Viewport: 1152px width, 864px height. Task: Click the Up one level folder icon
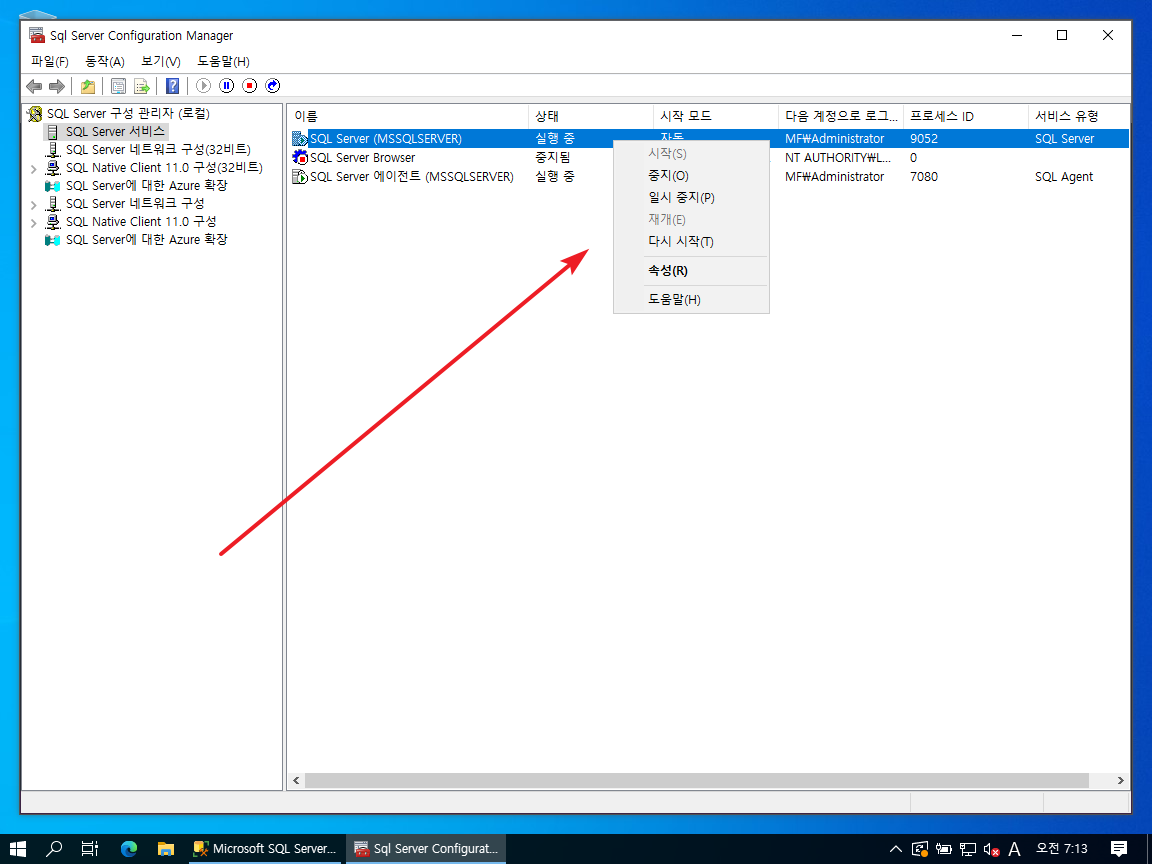point(87,86)
